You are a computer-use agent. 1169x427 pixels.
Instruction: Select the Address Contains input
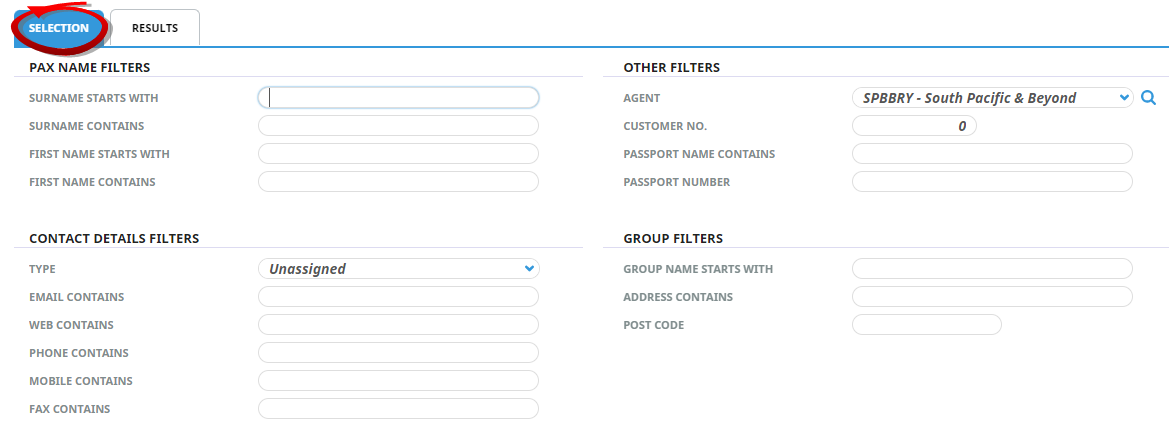[x=991, y=297]
